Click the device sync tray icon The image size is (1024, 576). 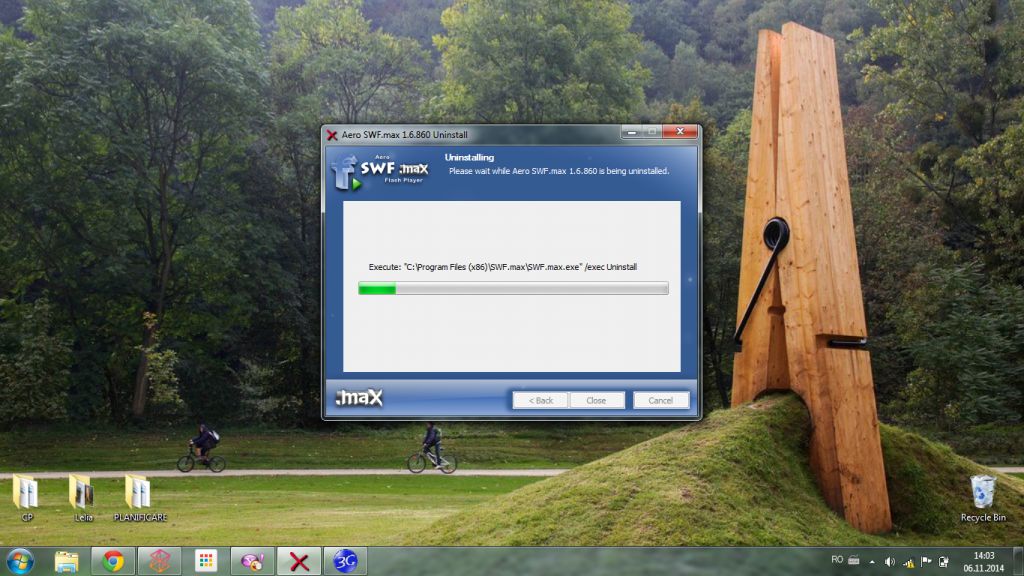coord(943,562)
